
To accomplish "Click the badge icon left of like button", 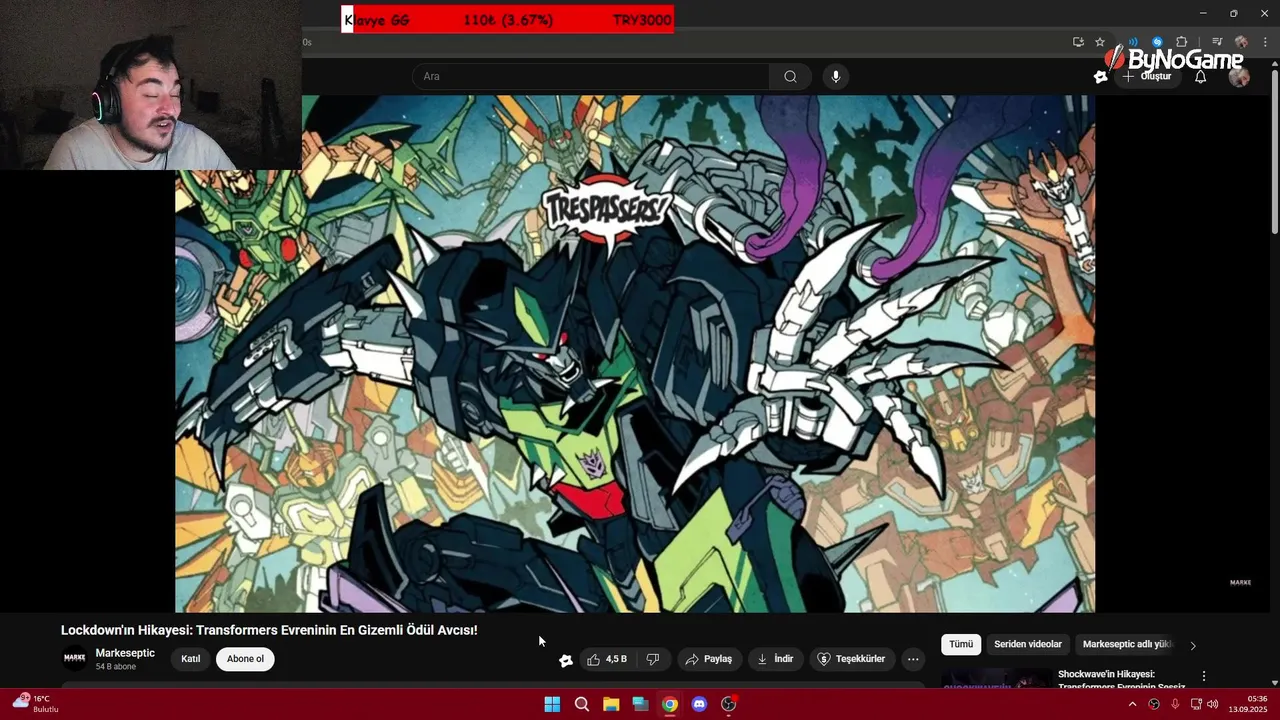I will click(x=566, y=660).
